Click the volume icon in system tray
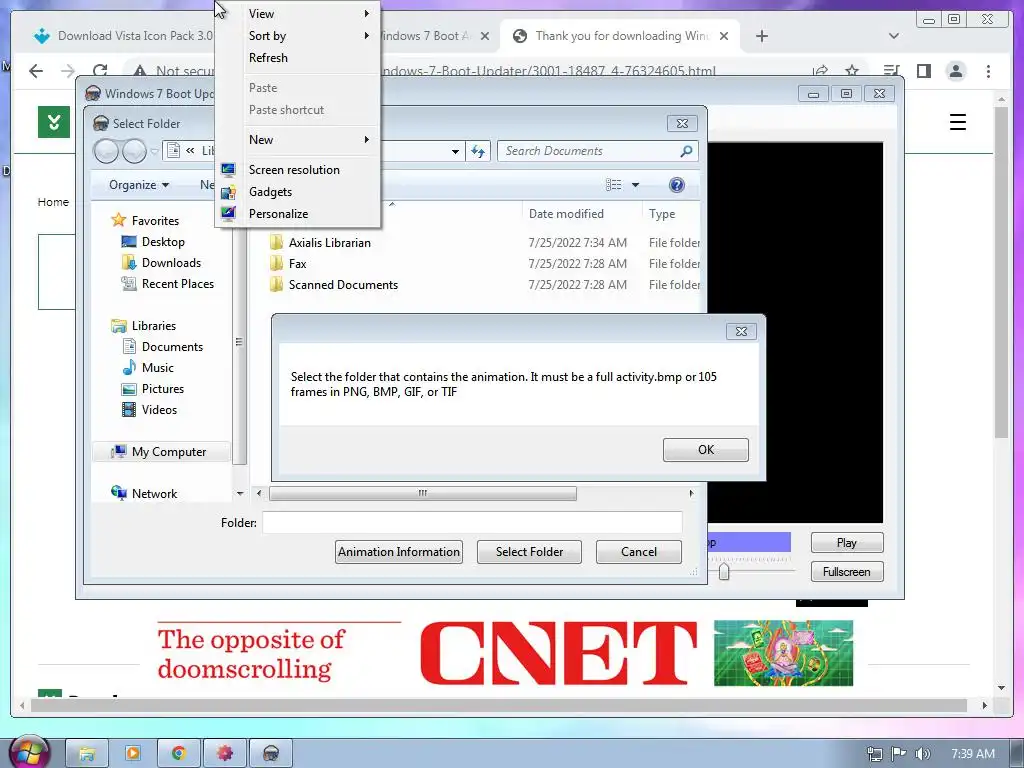 [x=921, y=754]
